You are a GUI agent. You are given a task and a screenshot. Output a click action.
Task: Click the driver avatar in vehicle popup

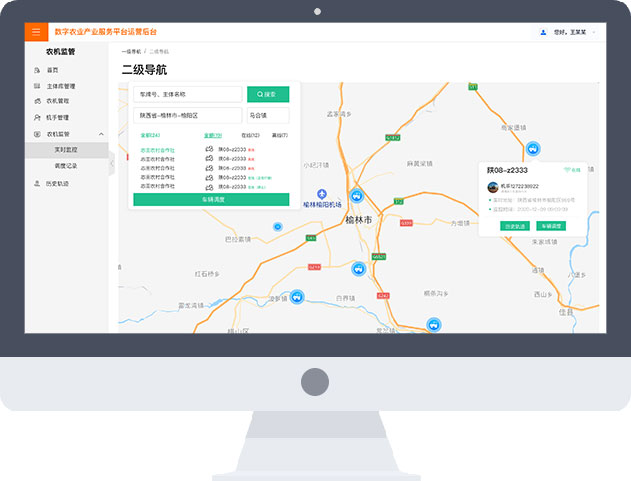(493, 187)
